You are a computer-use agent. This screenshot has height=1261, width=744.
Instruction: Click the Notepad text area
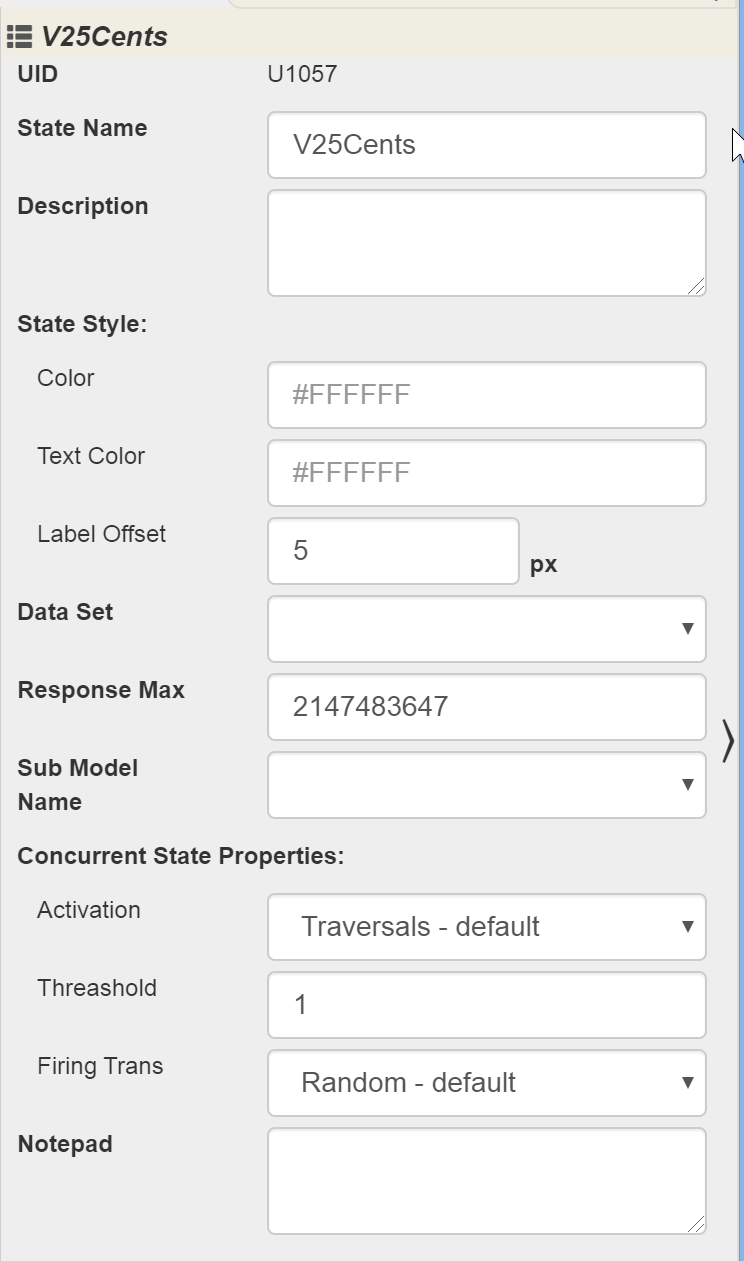click(486, 1181)
